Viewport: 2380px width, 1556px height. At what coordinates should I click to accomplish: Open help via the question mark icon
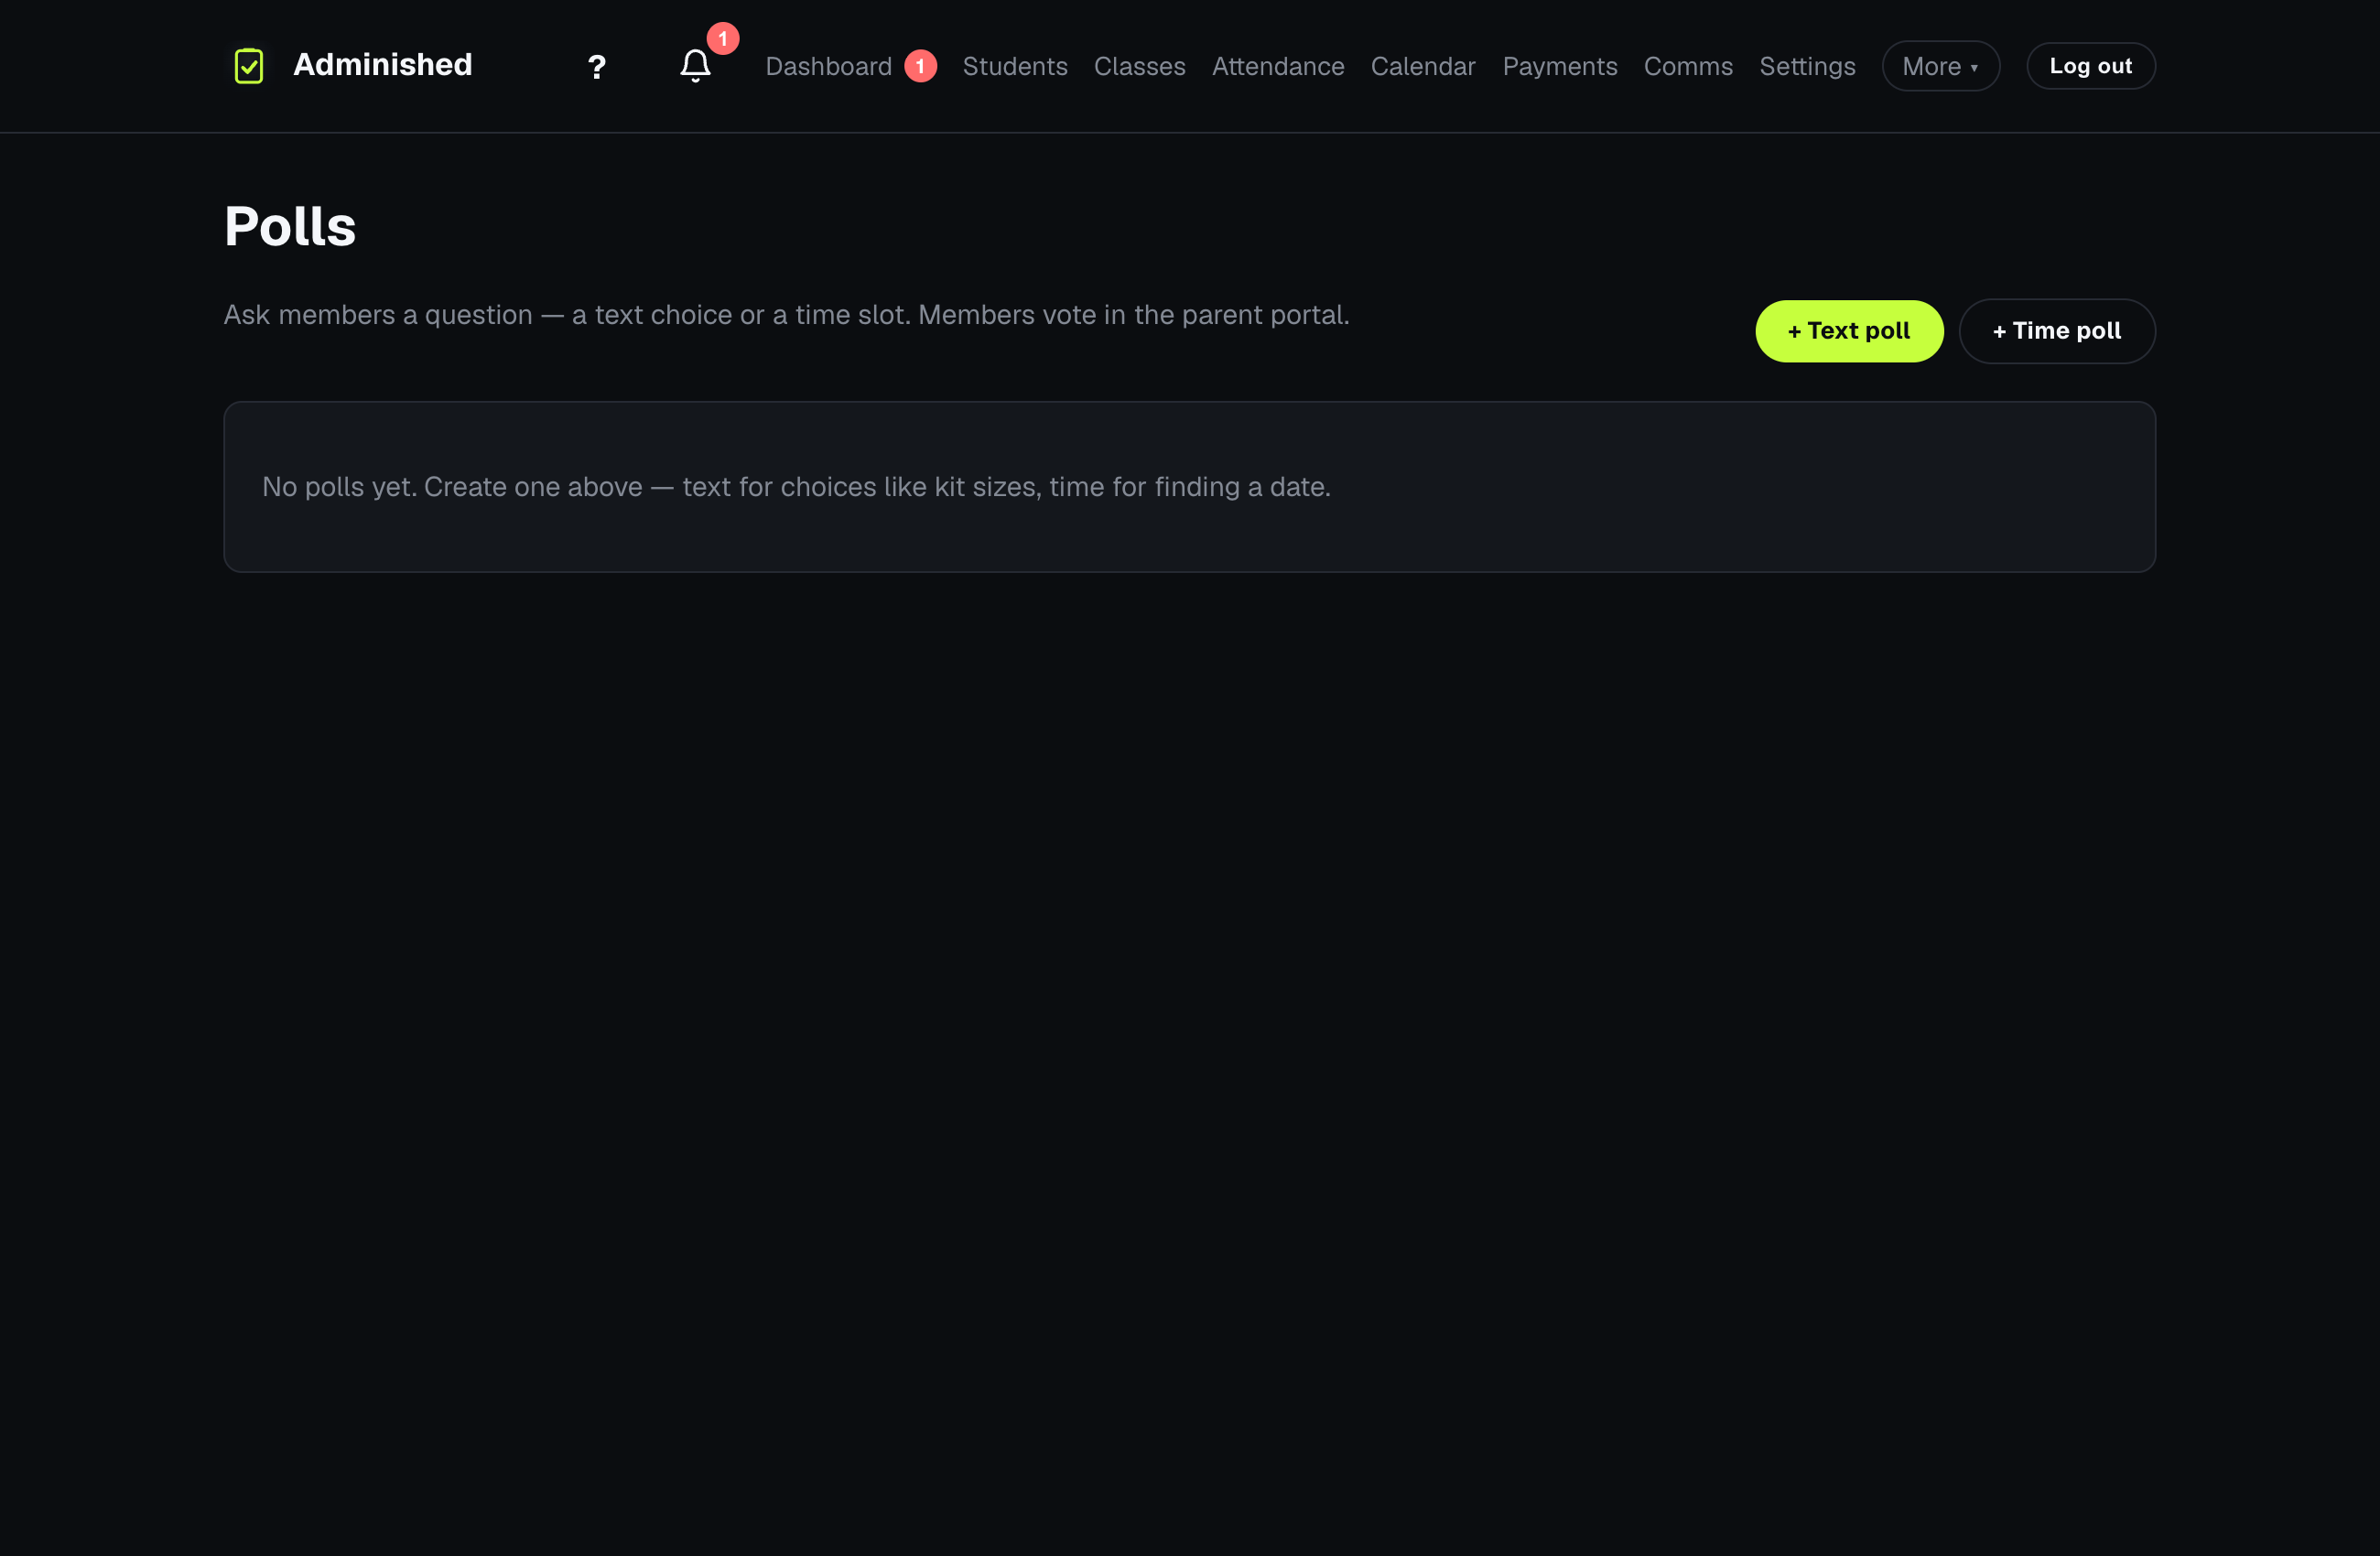coord(597,67)
